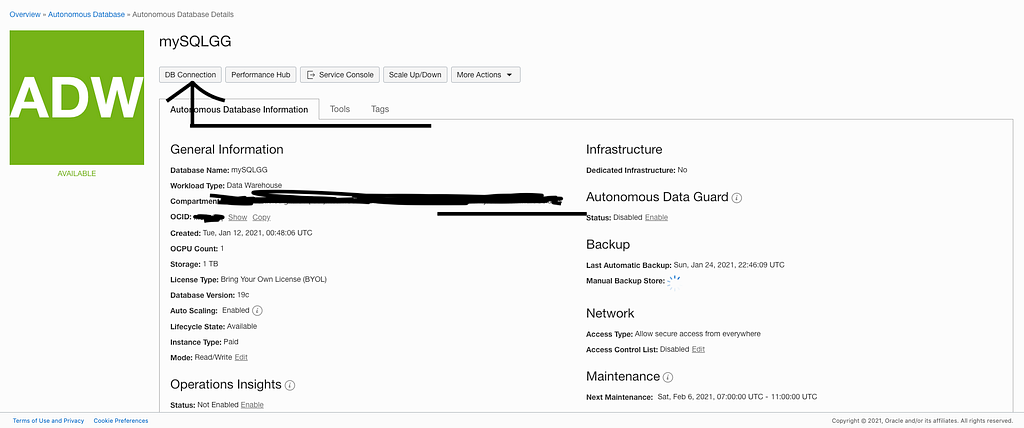The height and width of the screenshot is (428, 1024).
Task: Expand the More Actions dropdown
Action: [485, 74]
